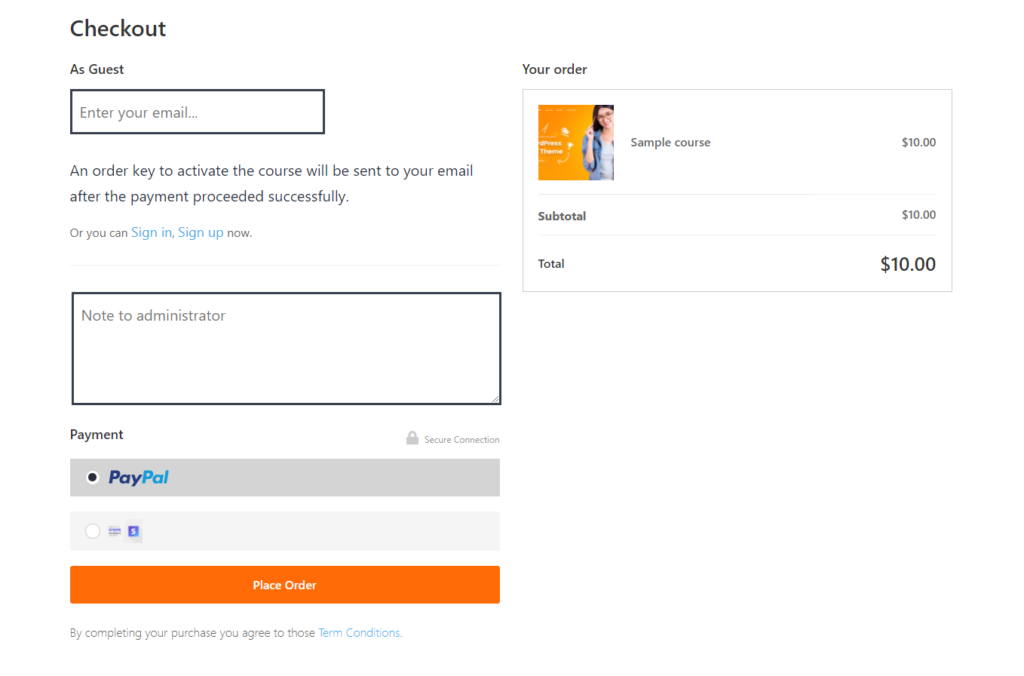Select the Stripe payment radio button
1024x676 pixels.
pos(93,531)
